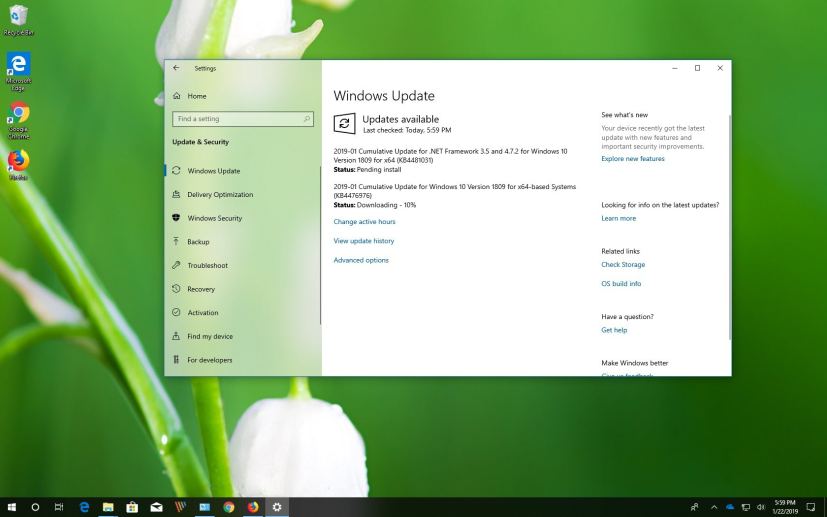Image resolution: width=827 pixels, height=517 pixels.
Task: Click the Windows Update page heading
Action: [x=384, y=96]
